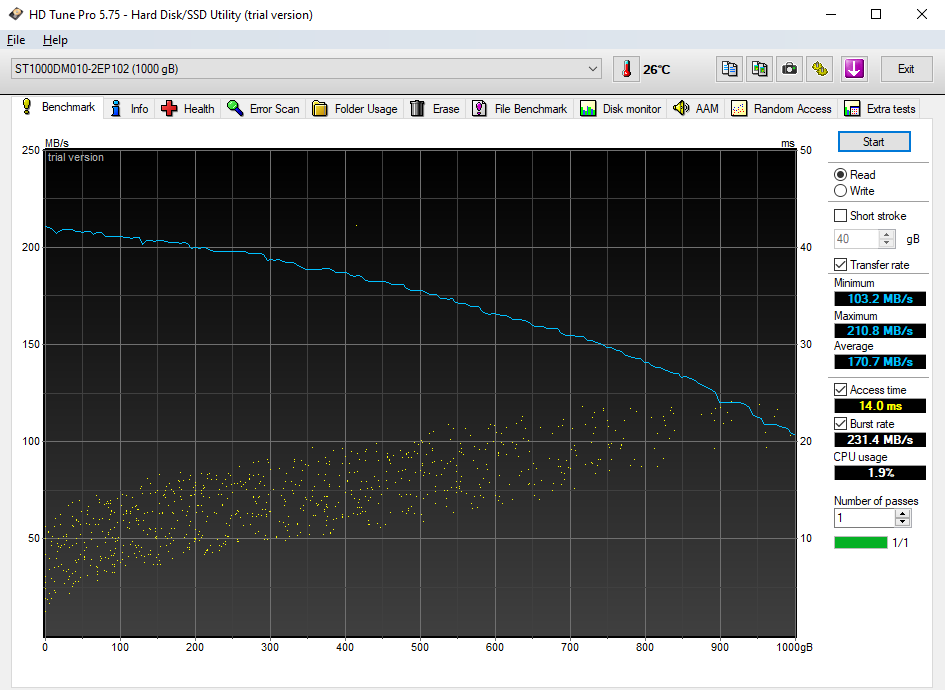The image size is (945, 690).
Task: Click the magnifier Error Scan icon
Action: point(235,108)
